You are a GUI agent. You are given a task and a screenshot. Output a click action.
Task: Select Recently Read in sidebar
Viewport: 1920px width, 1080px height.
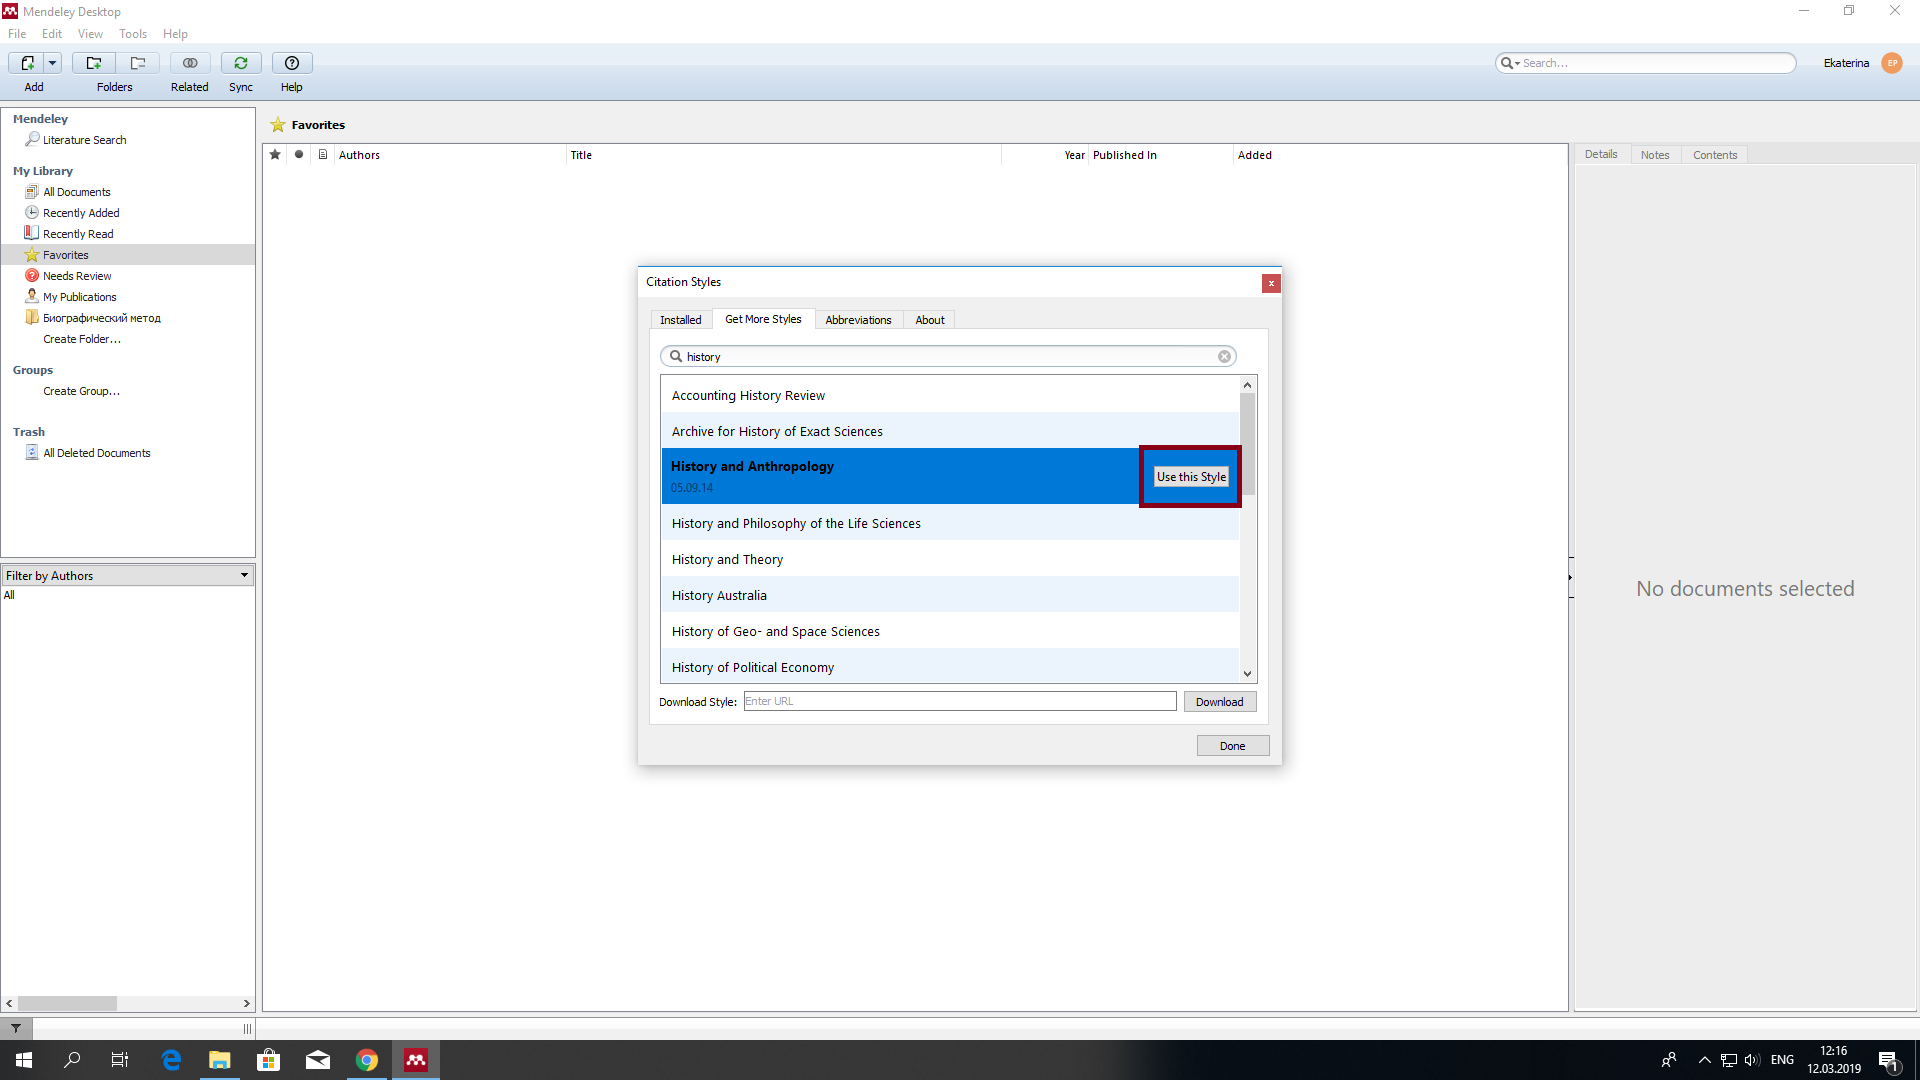tap(78, 234)
